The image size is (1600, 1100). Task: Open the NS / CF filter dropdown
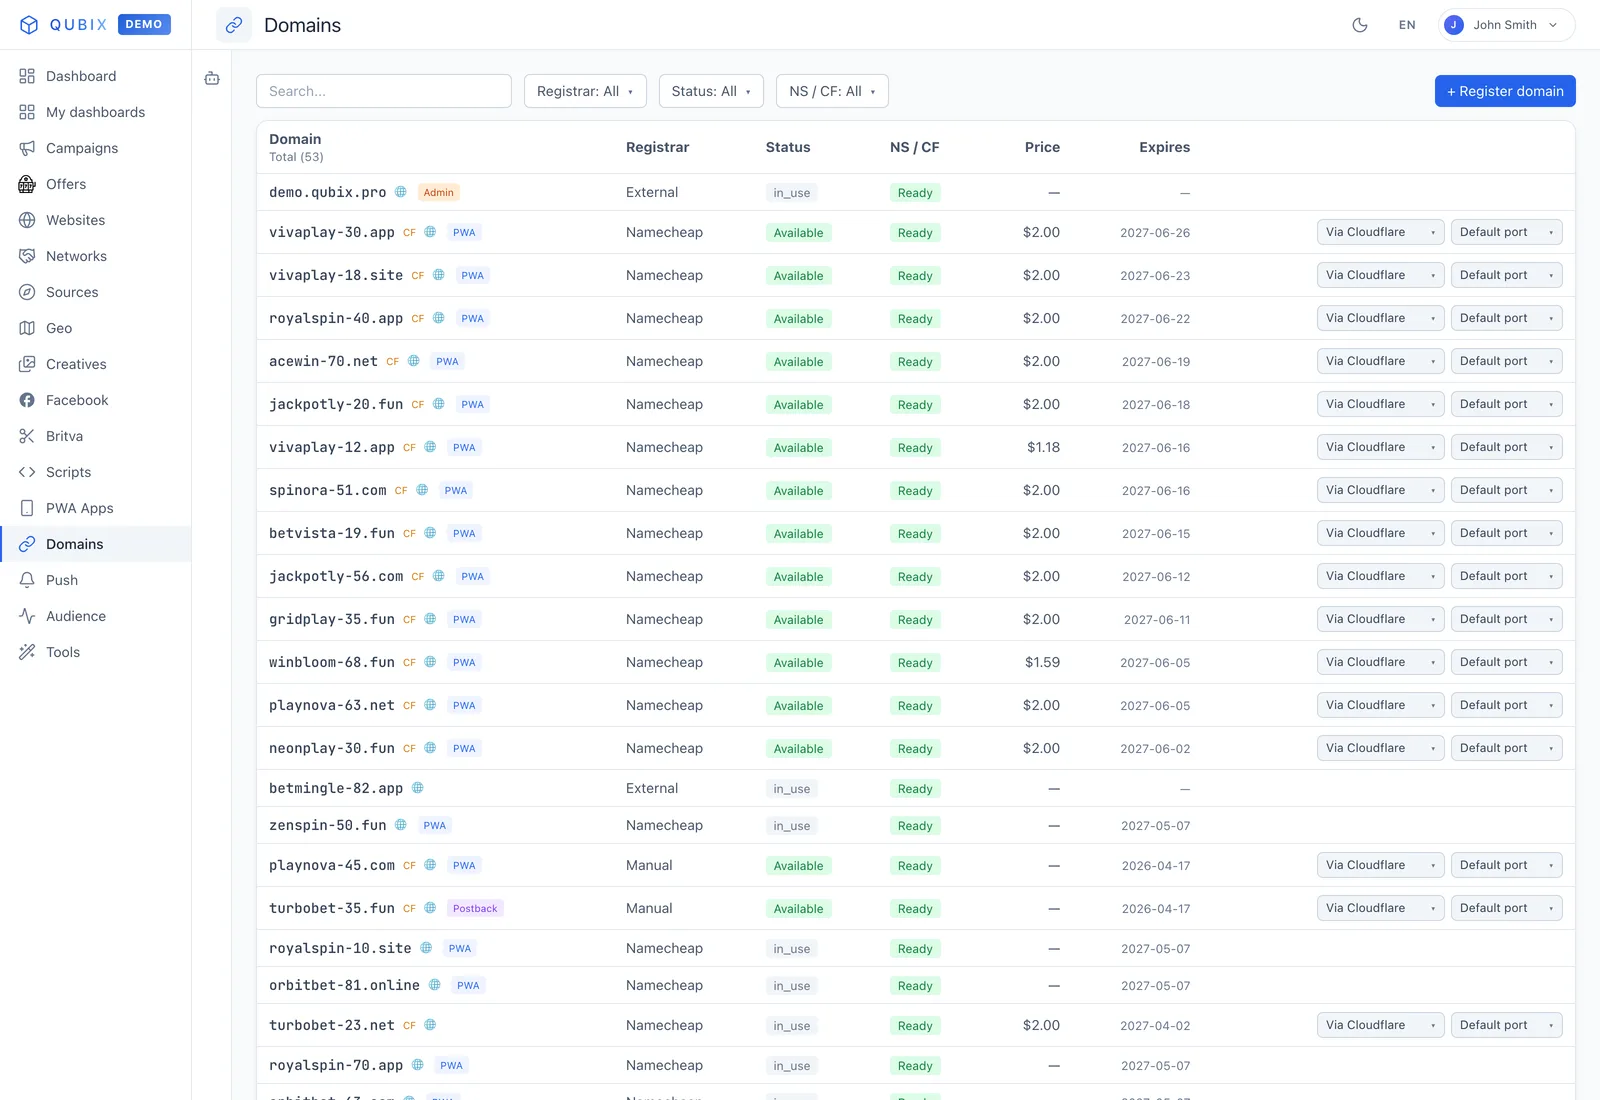[832, 91]
